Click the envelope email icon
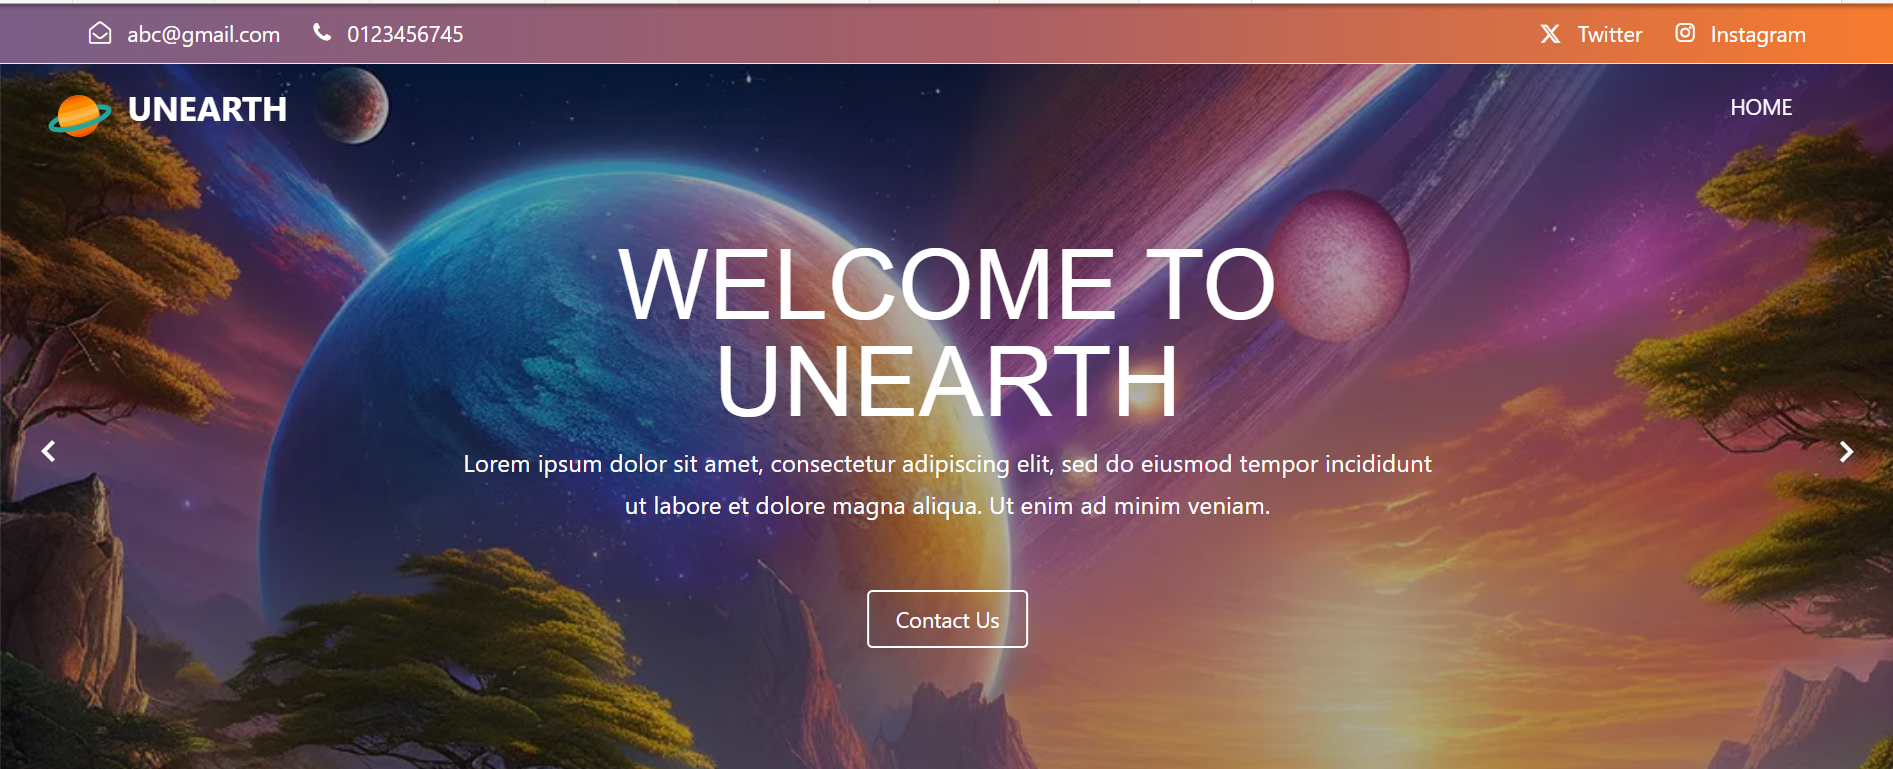The width and height of the screenshot is (1893, 769). [x=100, y=34]
